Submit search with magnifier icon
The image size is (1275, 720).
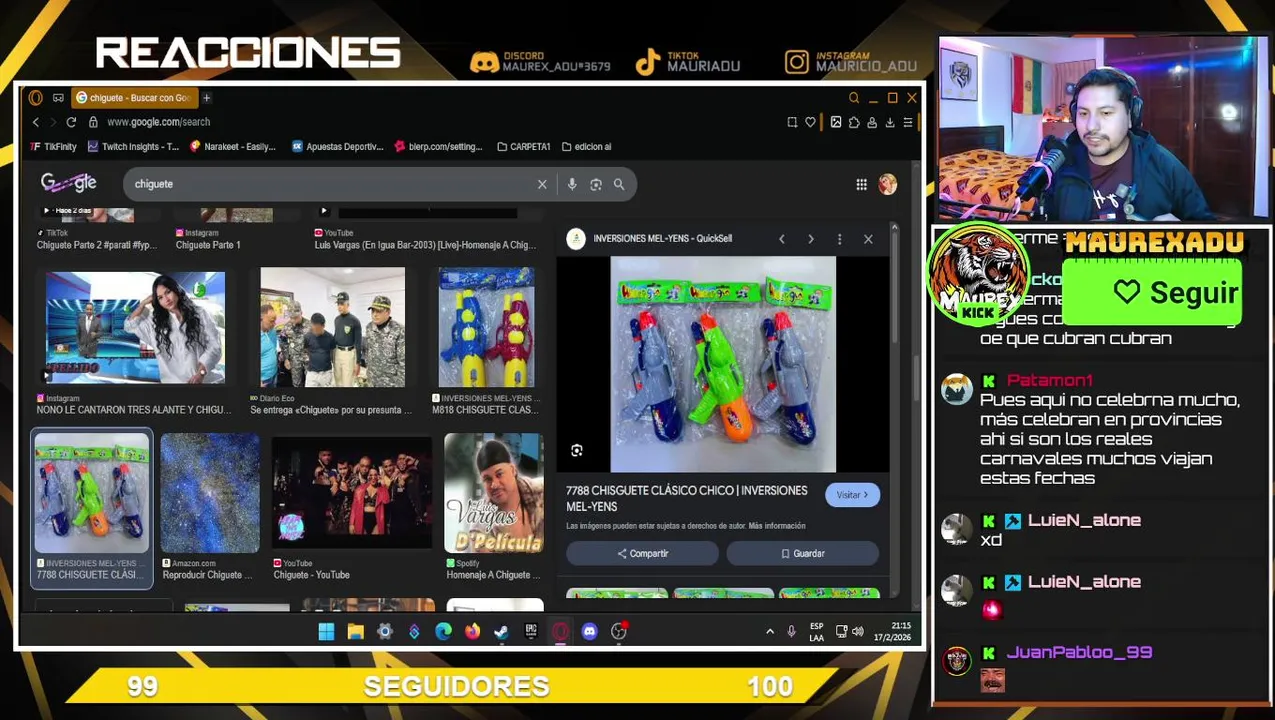pyautogui.click(x=619, y=184)
